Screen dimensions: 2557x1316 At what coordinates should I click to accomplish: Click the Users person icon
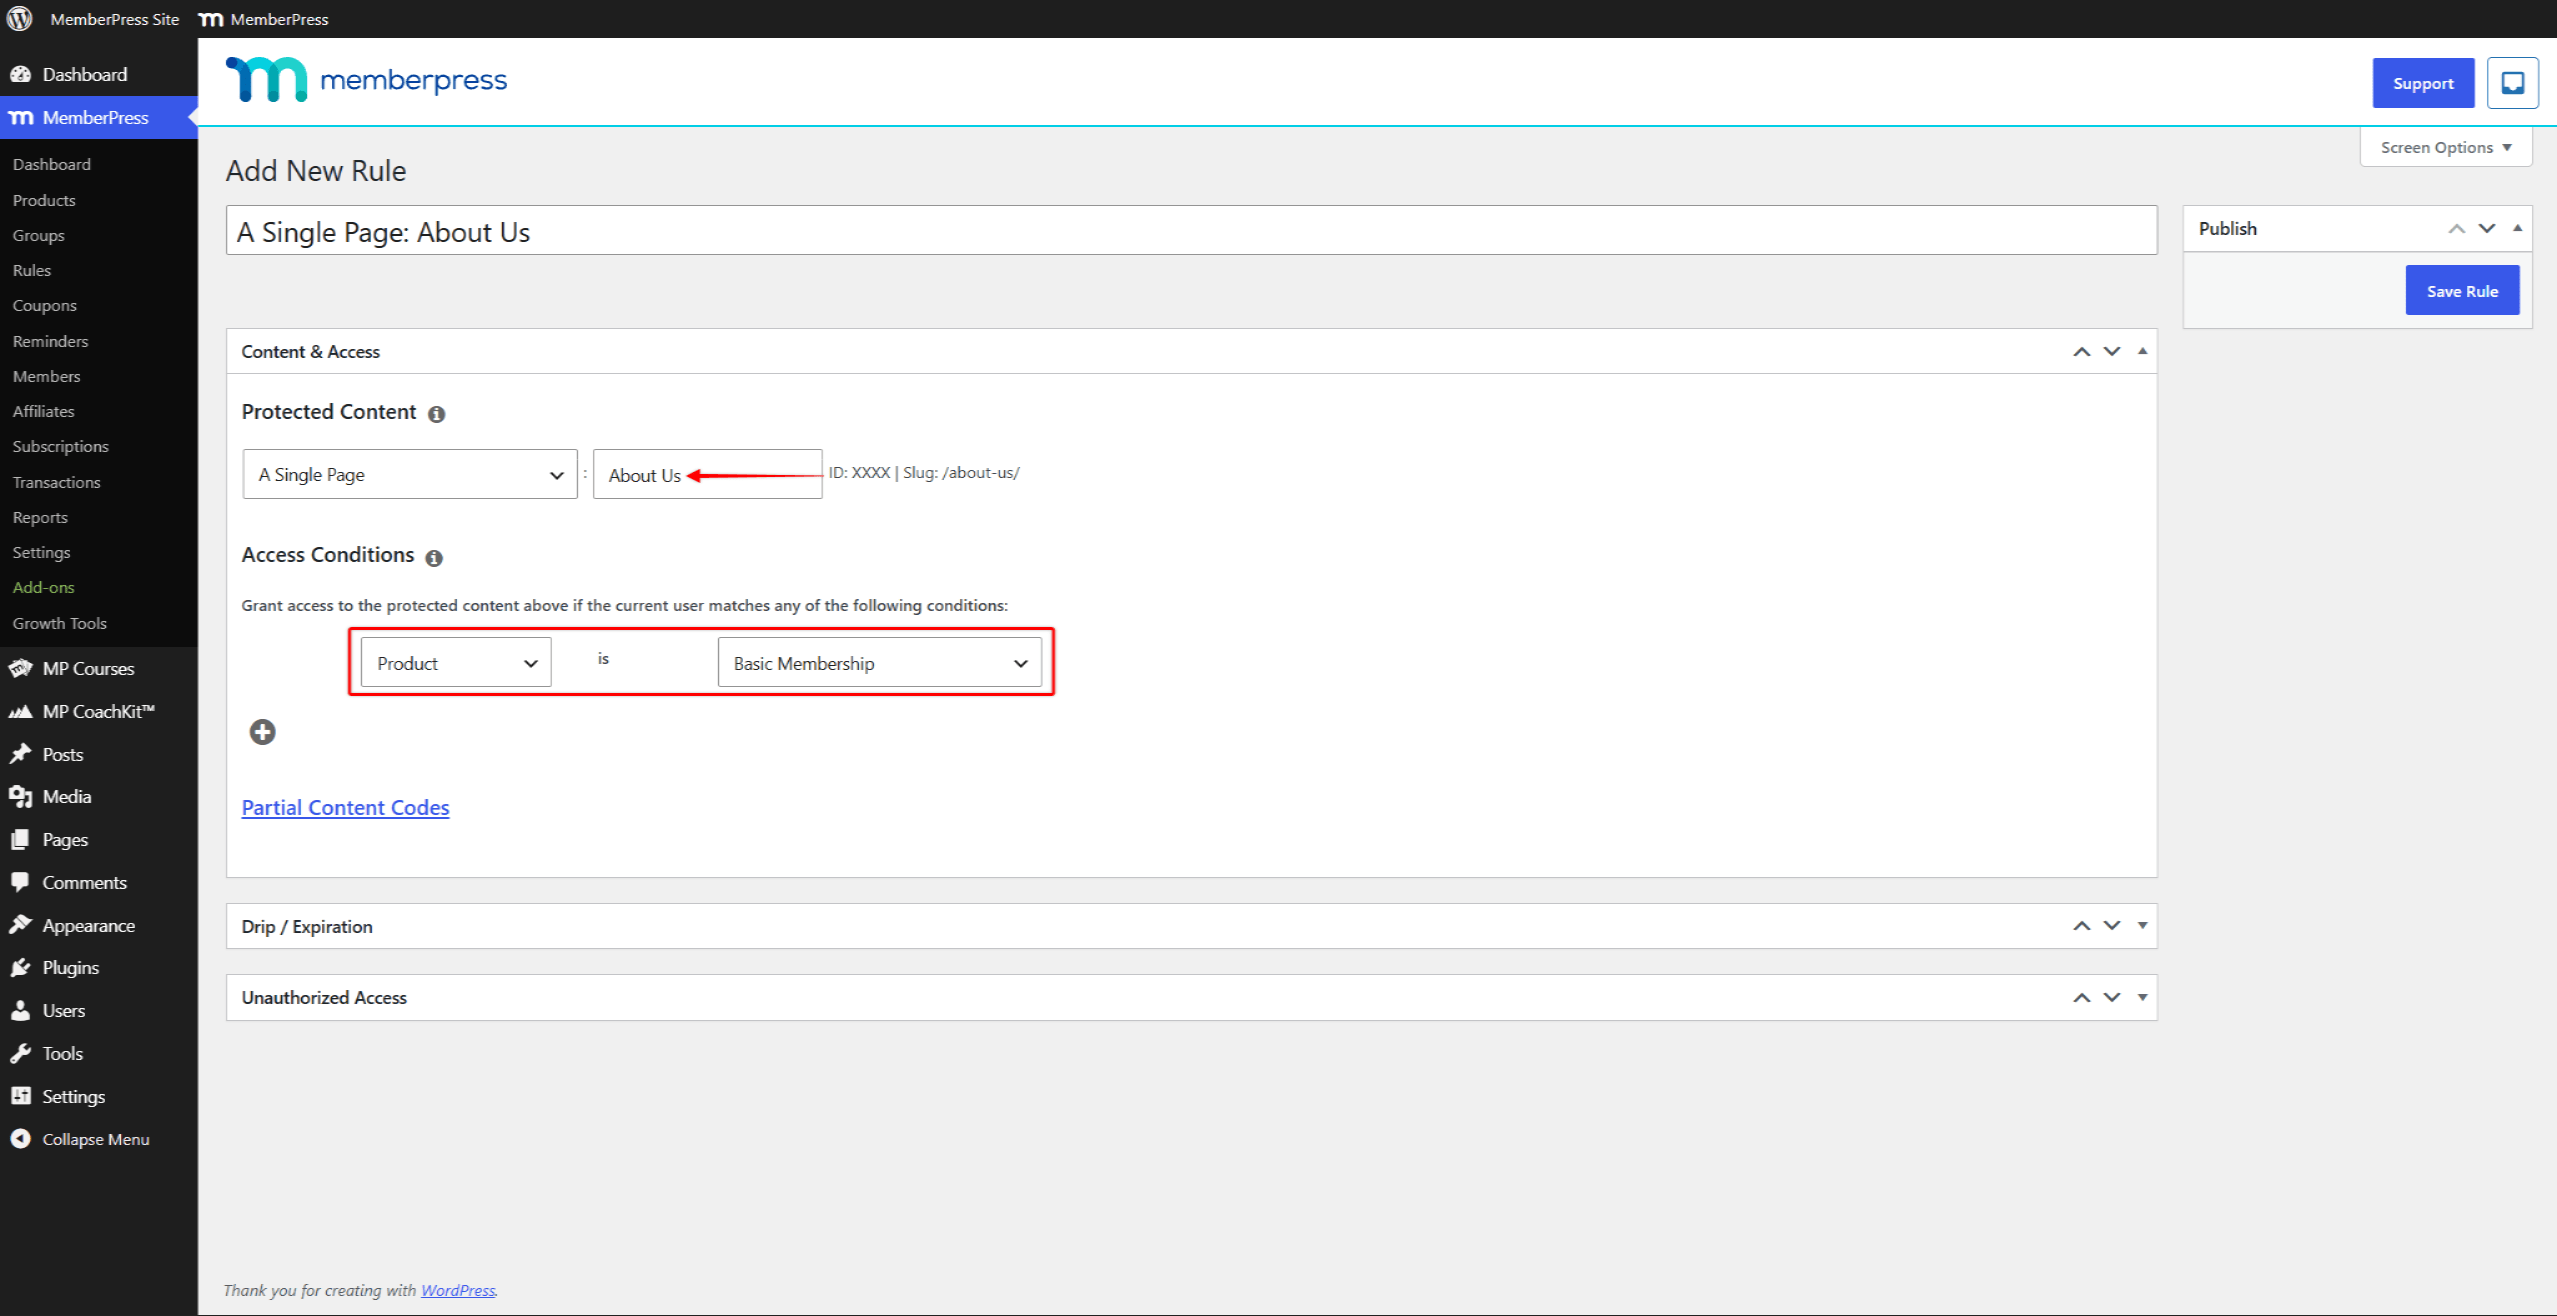20,1011
